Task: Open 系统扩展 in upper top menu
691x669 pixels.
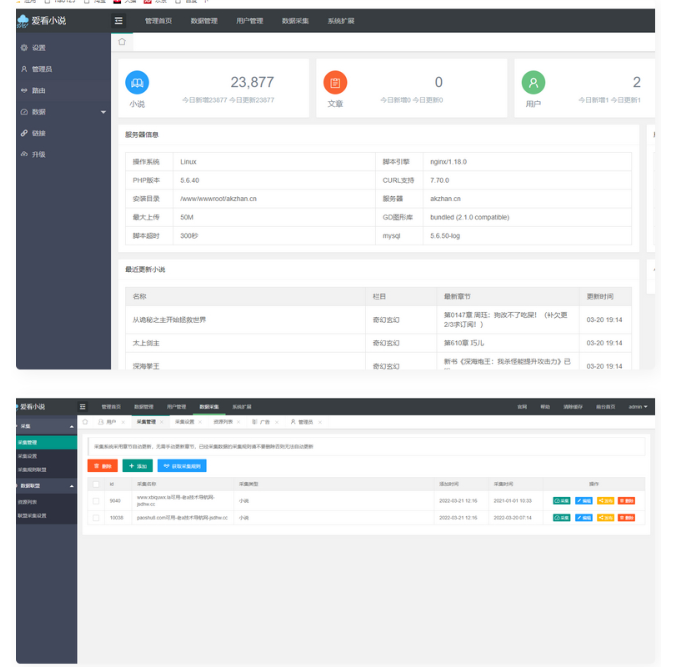Action: (341, 20)
